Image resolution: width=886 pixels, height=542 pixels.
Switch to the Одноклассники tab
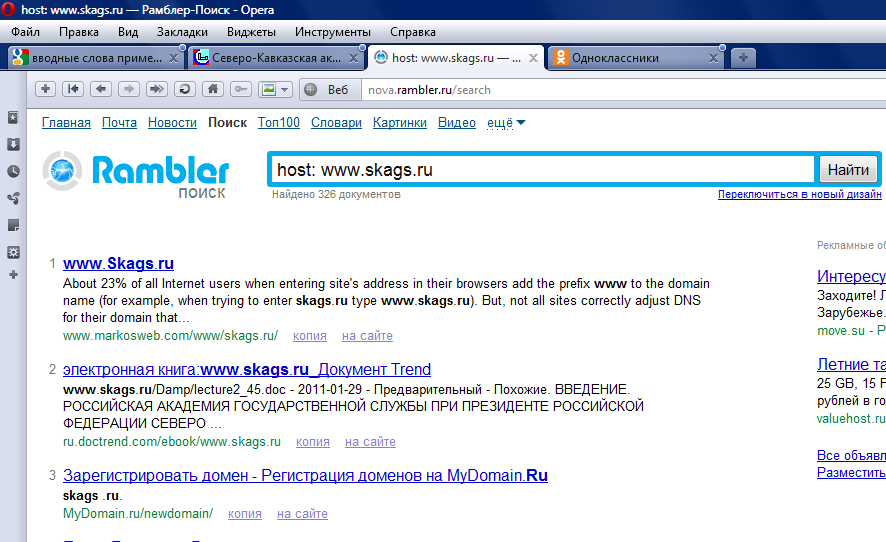pos(636,58)
